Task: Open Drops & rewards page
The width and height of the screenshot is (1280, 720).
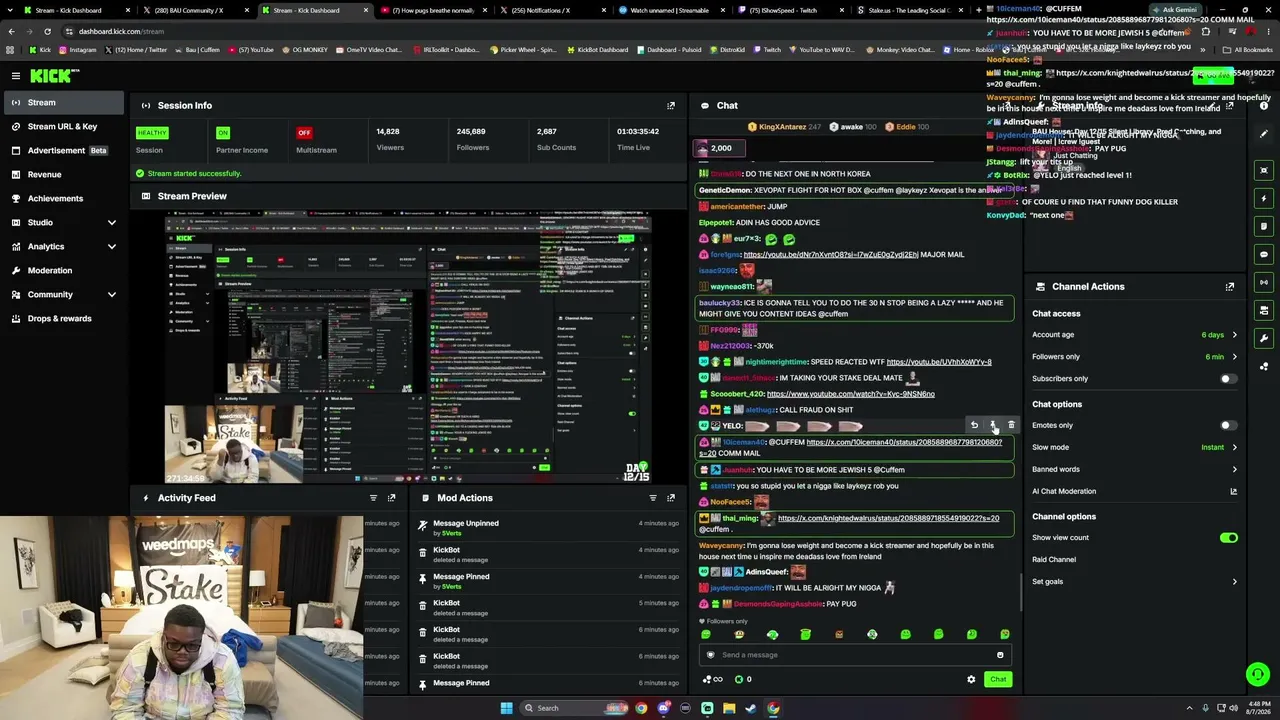Action: click(x=62, y=318)
